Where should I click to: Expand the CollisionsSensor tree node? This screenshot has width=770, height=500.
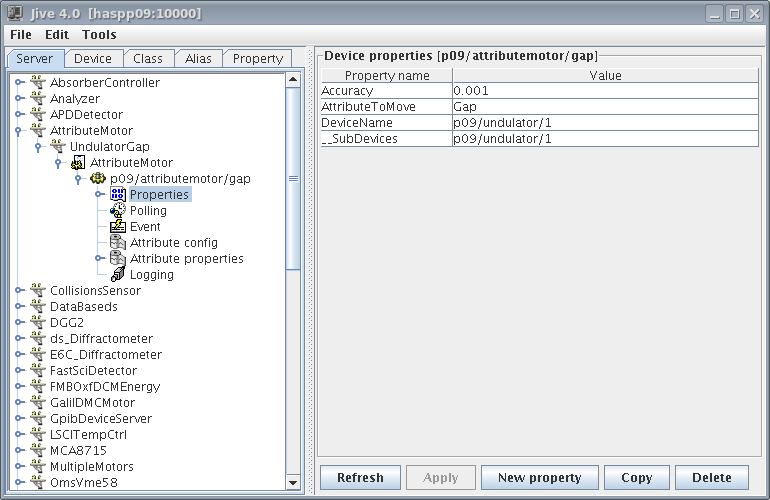coord(19,290)
